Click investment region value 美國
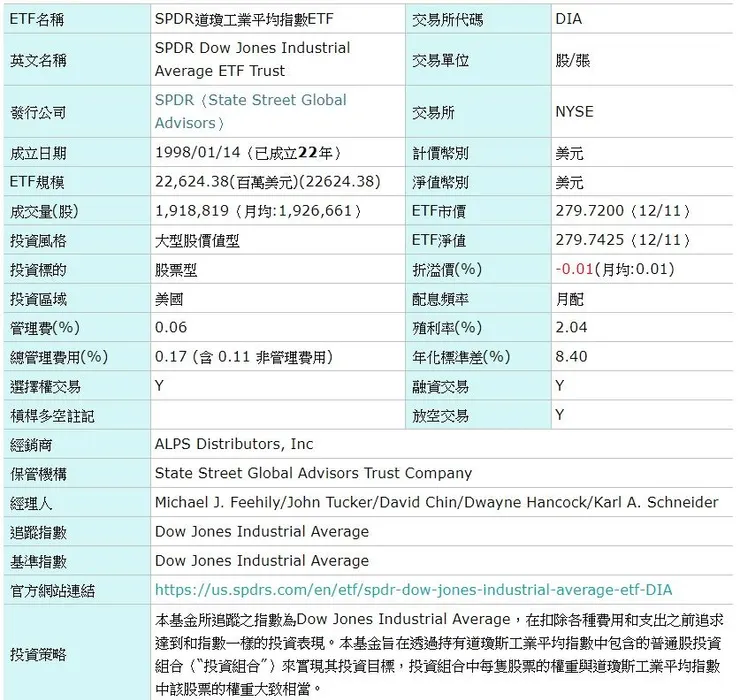The image size is (740, 700). [x=168, y=299]
